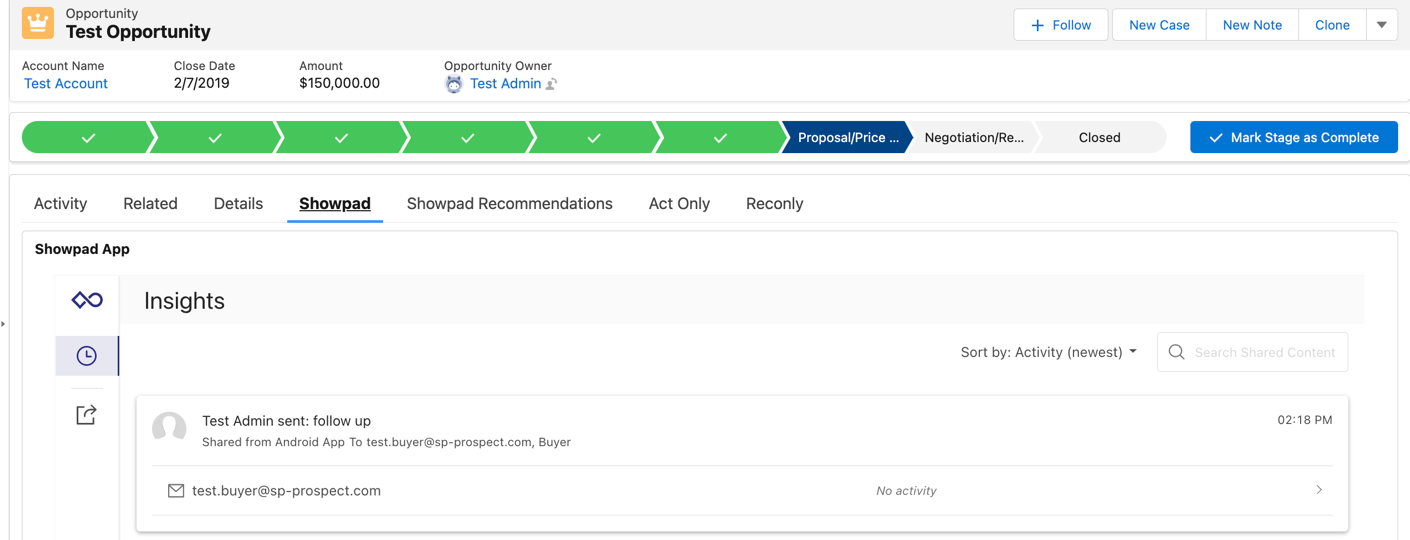Click the share export icon in sidebar

click(x=87, y=414)
